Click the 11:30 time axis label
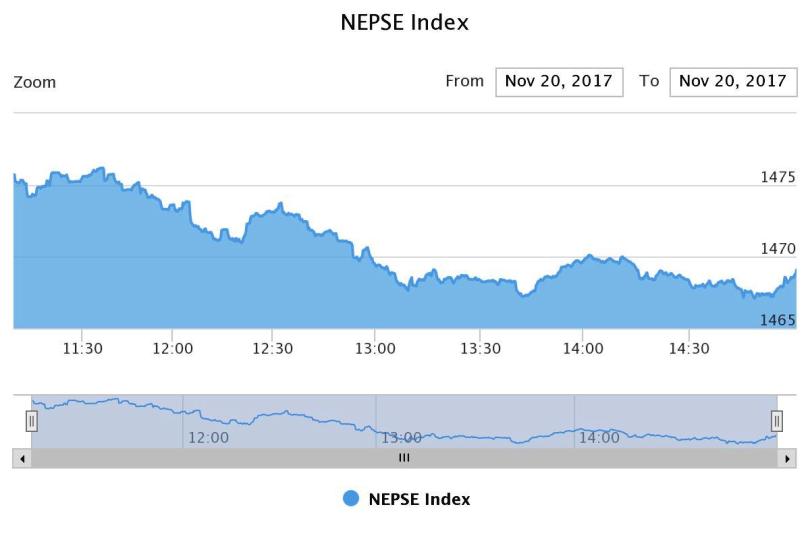 click(x=83, y=348)
